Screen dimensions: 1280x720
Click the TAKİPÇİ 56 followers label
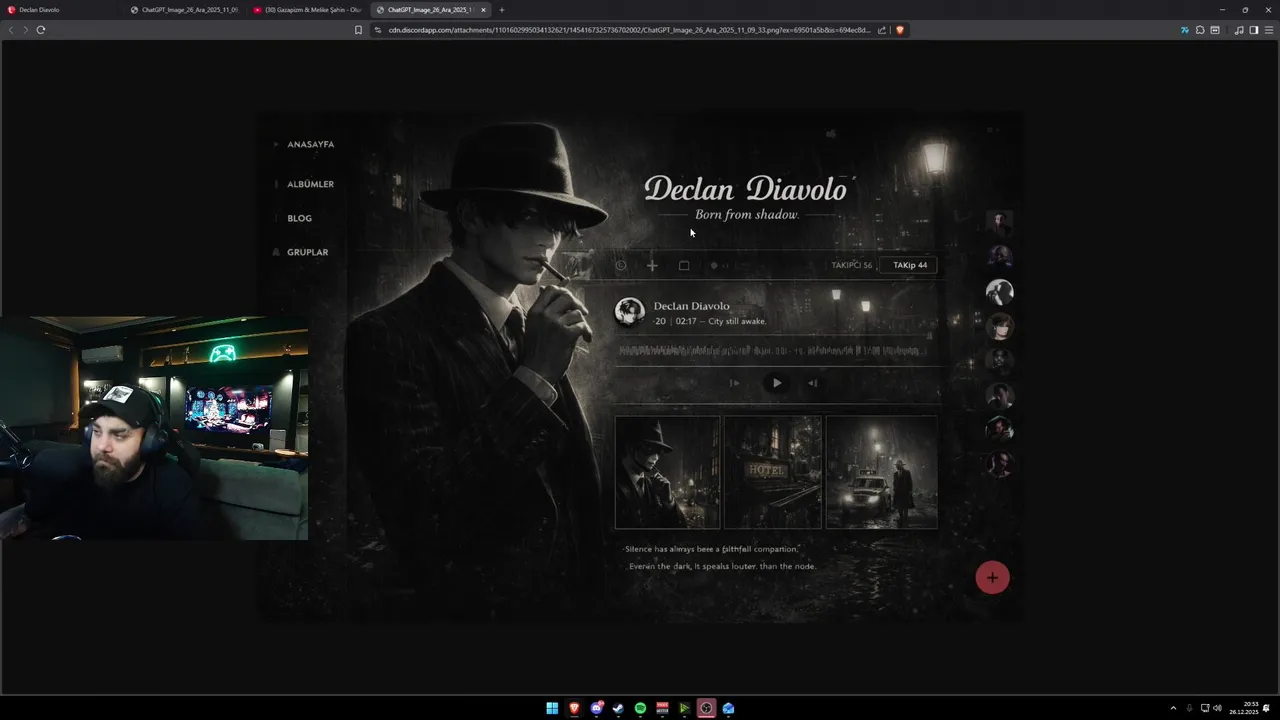[x=852, y=265]
